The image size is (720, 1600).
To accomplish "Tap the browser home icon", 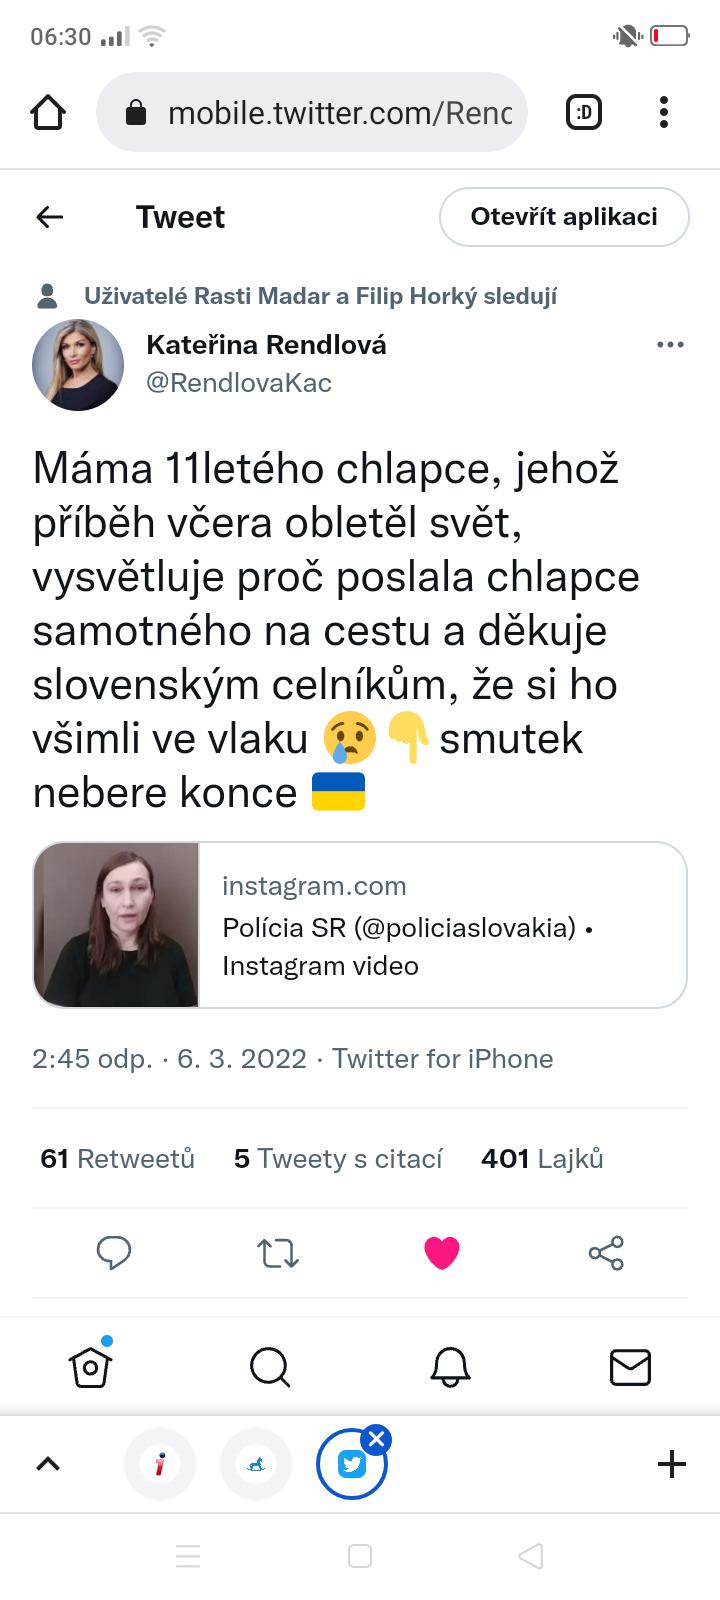I will click(x=48, y=113).
